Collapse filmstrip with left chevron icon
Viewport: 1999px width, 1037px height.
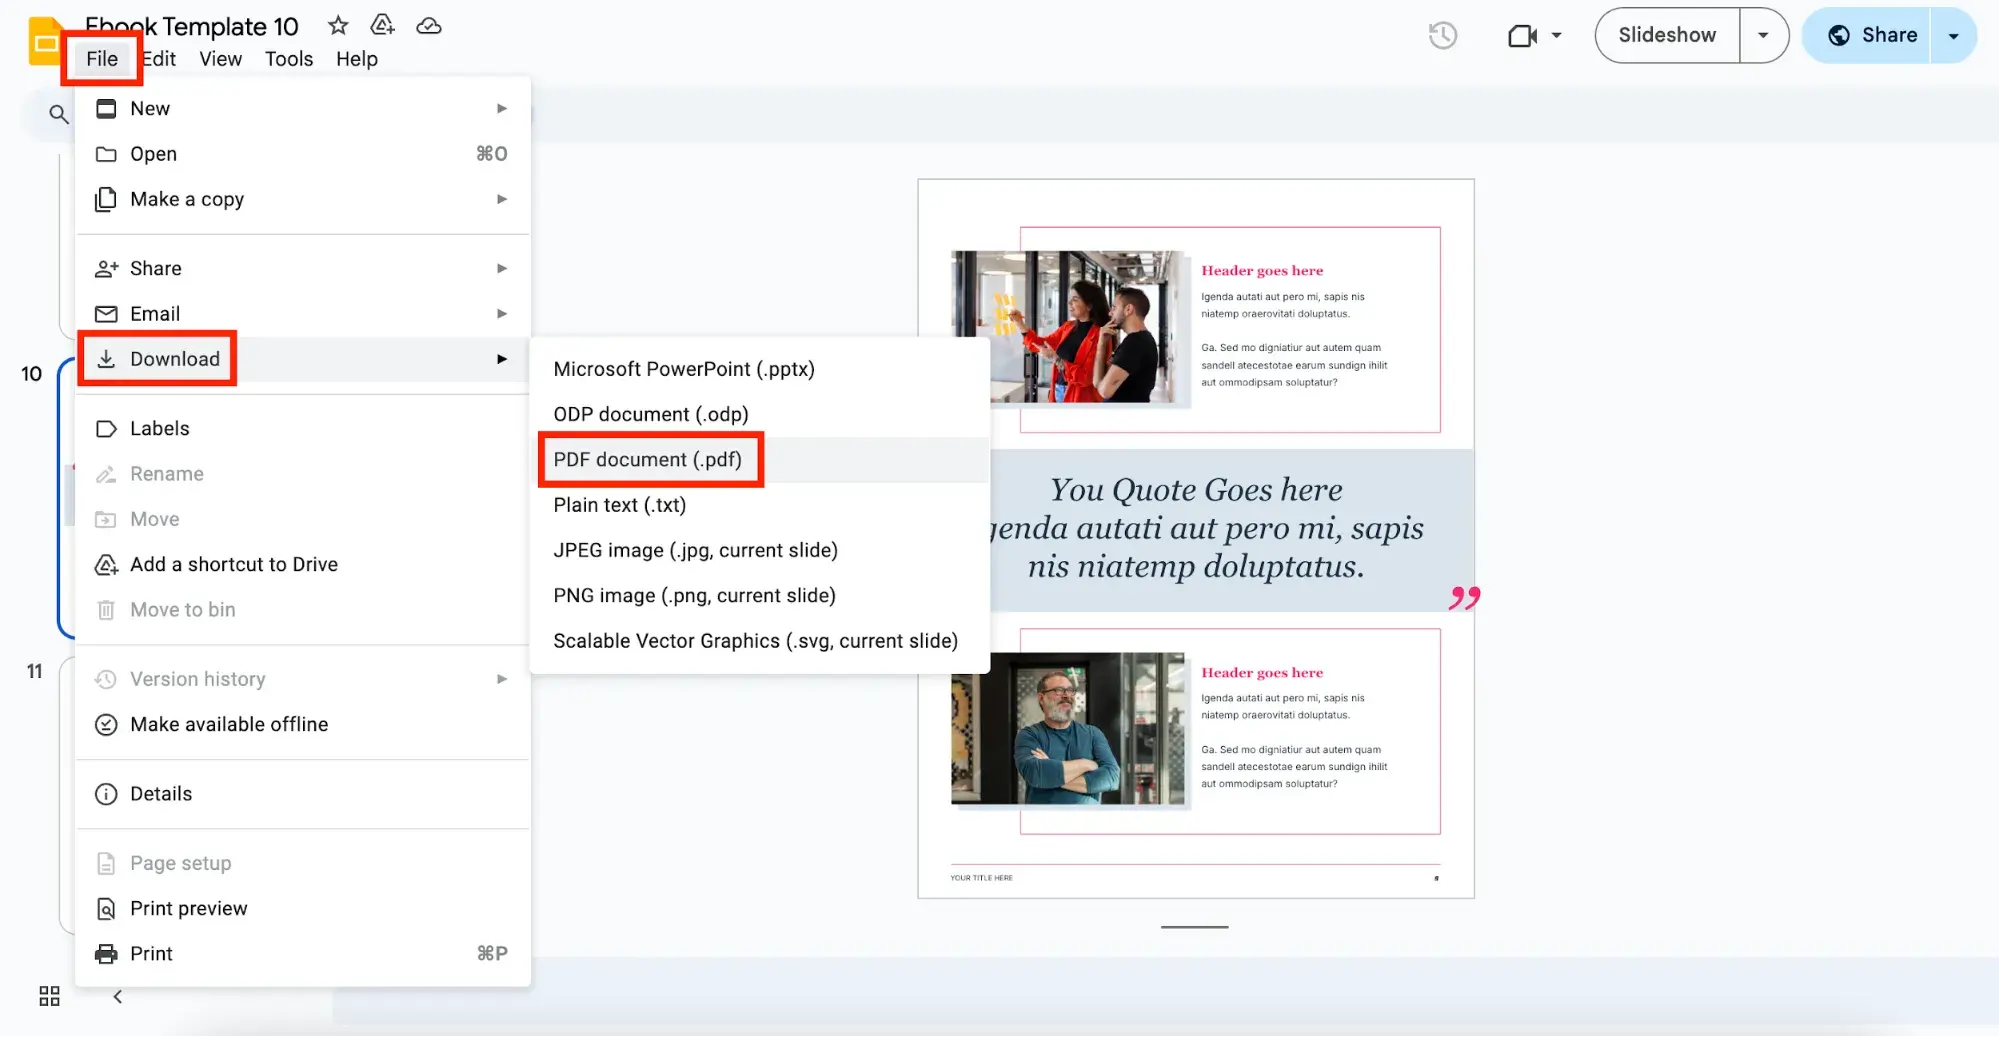tap(118, 996)
